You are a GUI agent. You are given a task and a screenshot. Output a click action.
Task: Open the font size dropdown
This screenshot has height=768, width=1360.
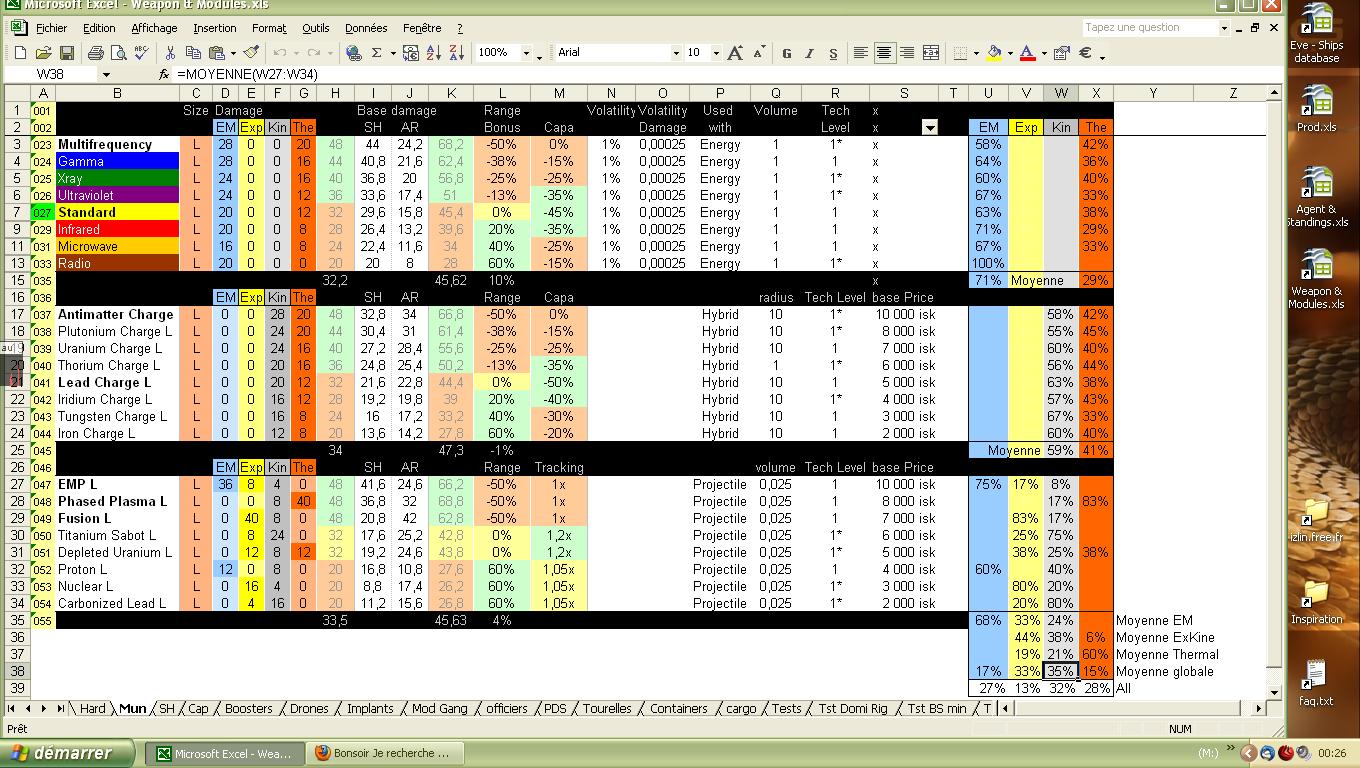(x=716, y=53)
